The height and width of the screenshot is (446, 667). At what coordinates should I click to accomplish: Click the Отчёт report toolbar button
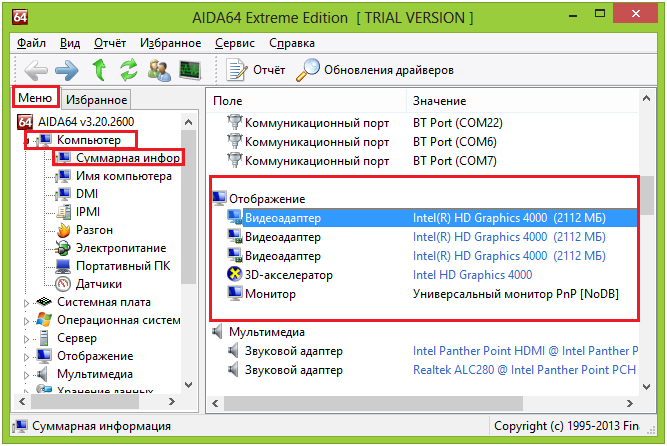(256, 70)
